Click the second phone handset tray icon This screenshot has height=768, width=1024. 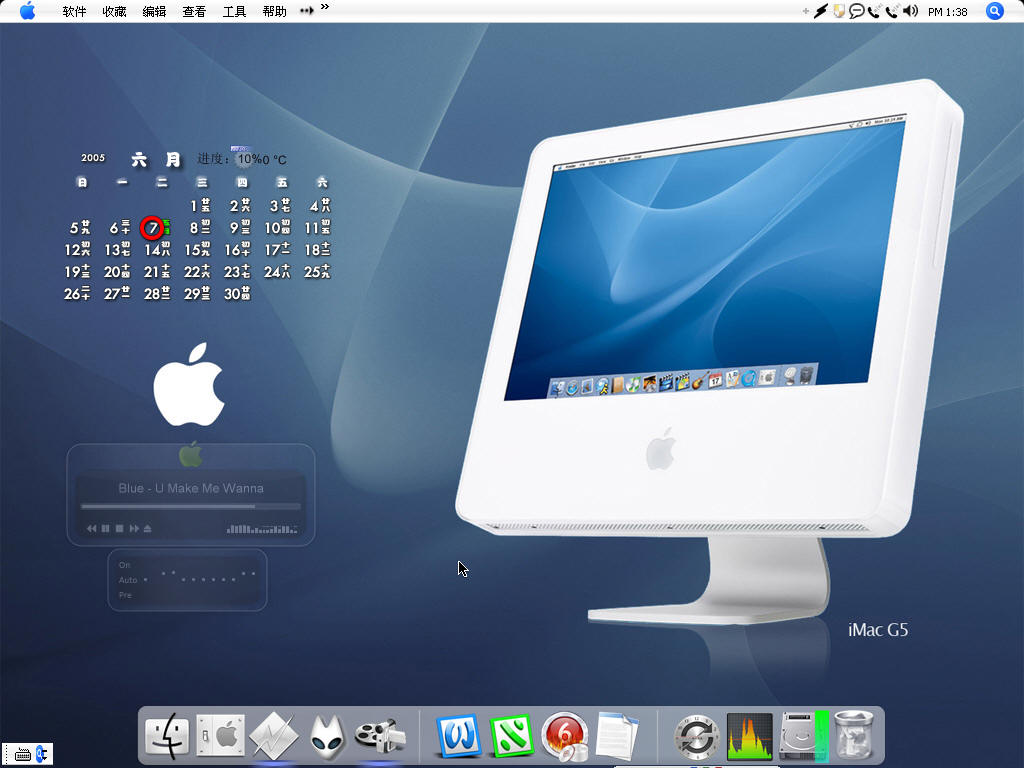[x=893, y=11]
